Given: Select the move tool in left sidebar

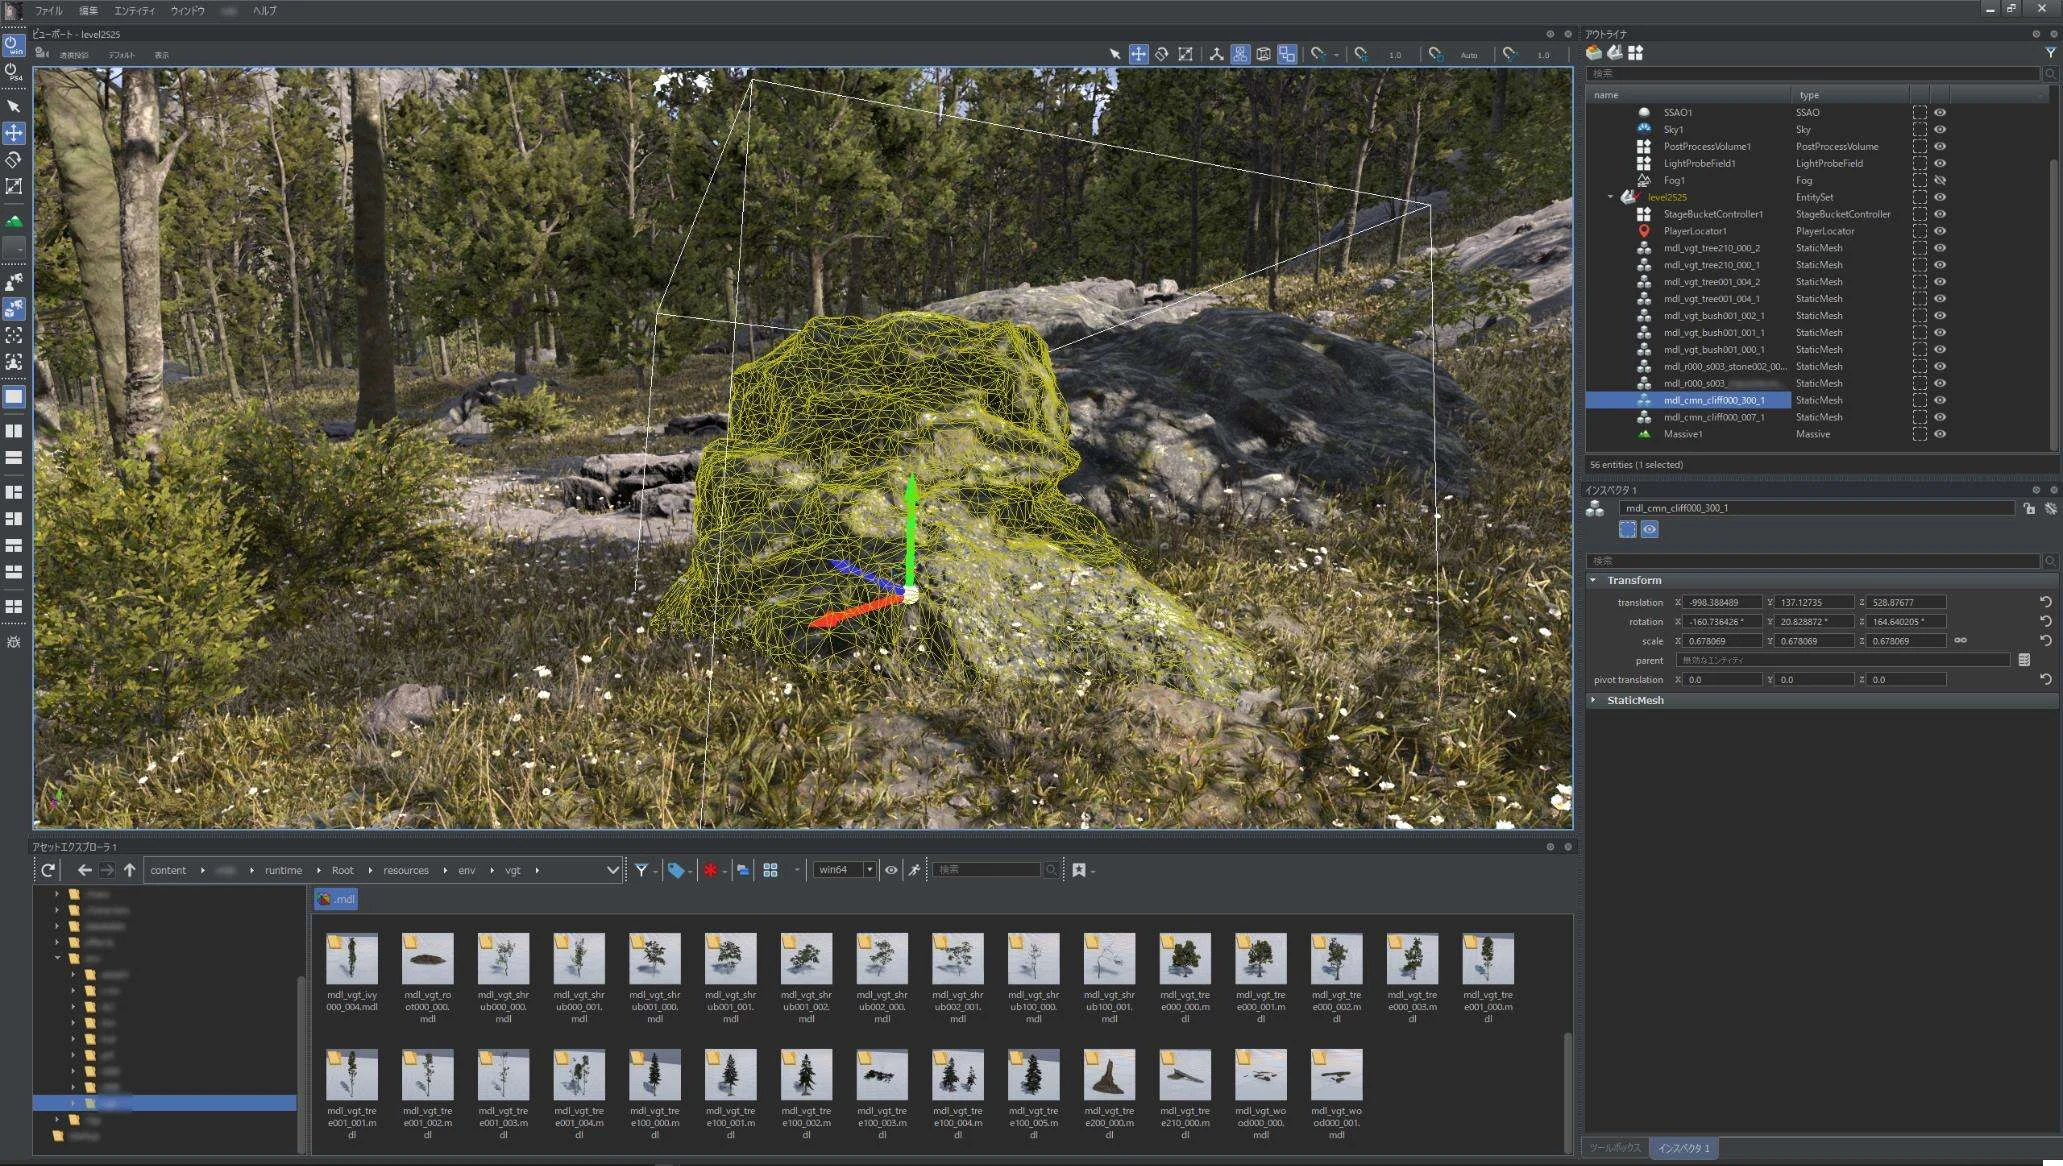Looking at the screenshot, I should [14, 133].
